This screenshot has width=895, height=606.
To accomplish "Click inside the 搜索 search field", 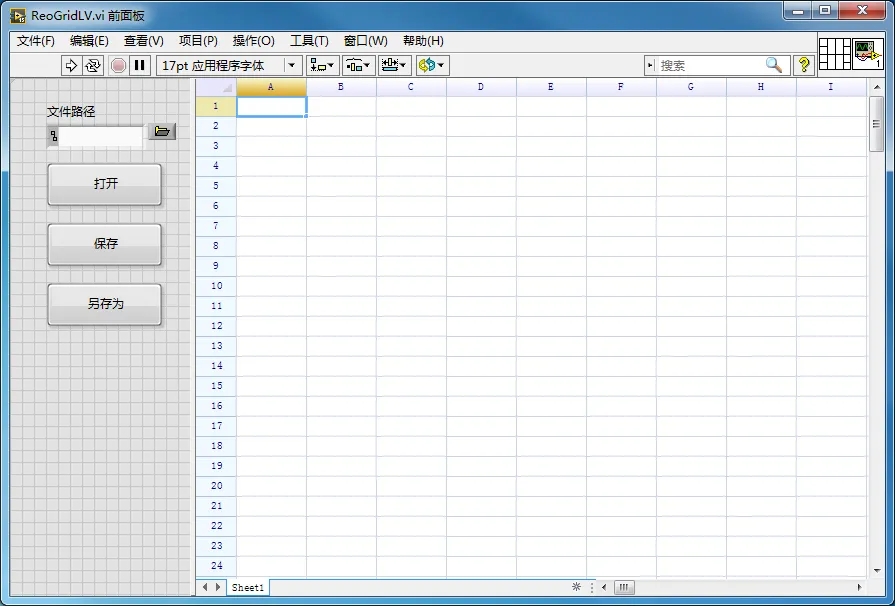I will tap(711, 66).
